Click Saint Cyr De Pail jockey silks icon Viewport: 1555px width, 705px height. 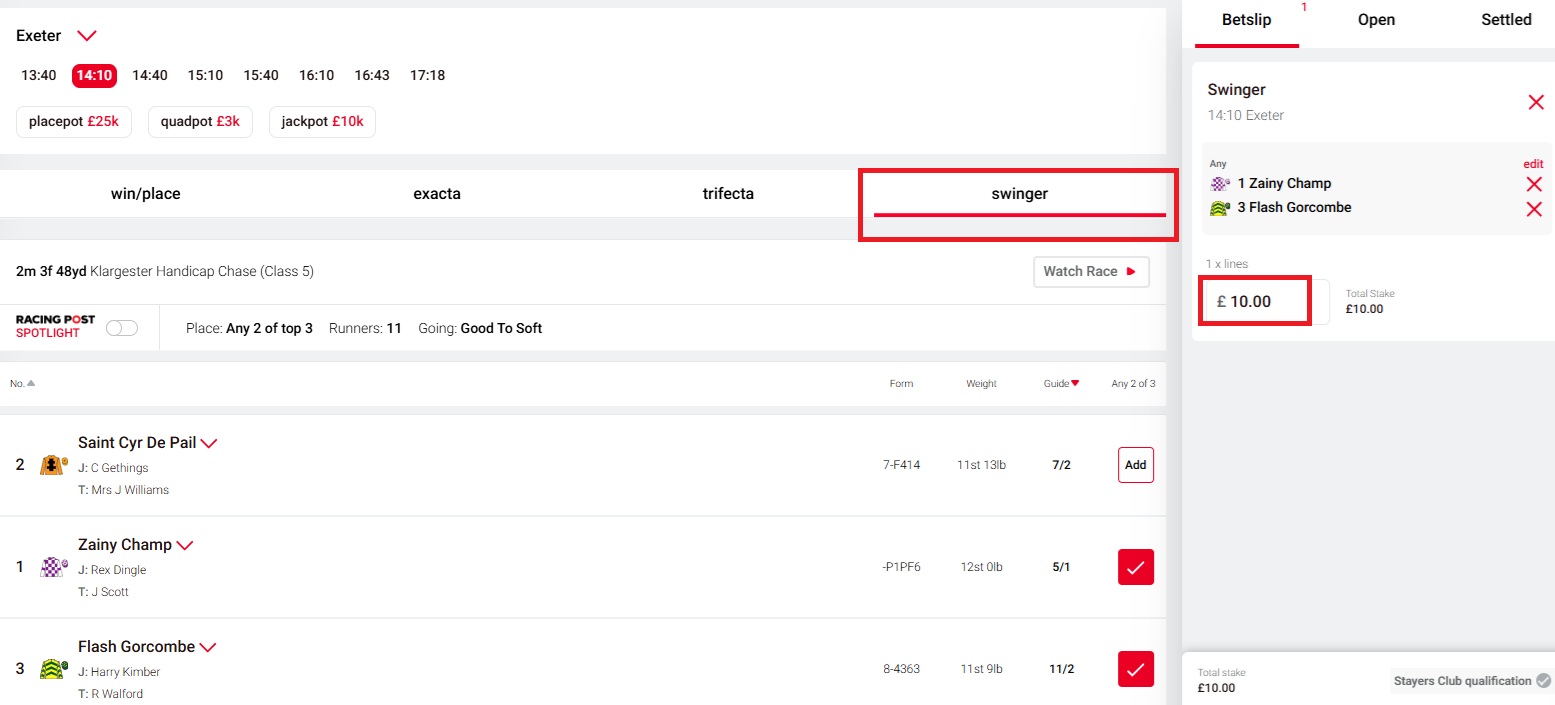[x=53, y=465]
